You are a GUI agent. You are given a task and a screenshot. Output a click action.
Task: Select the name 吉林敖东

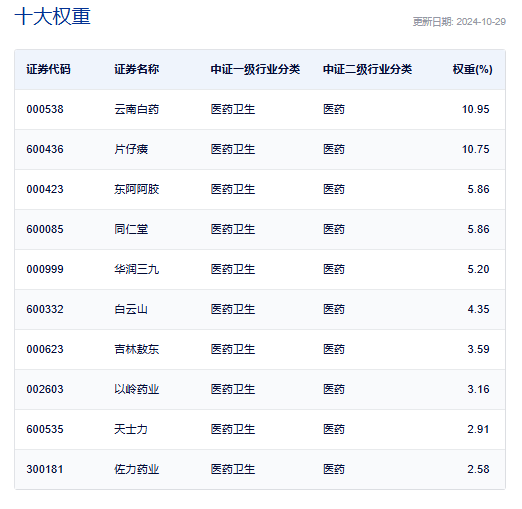[137, 349]
